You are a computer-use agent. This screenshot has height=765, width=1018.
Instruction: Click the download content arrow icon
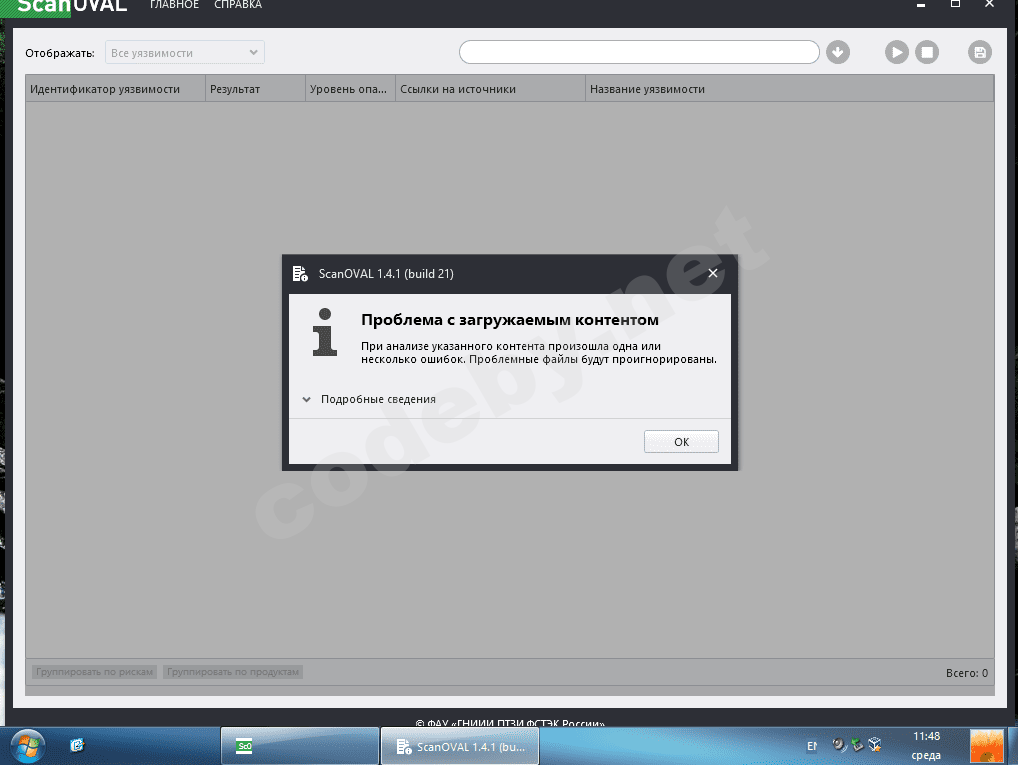[x=838, y=52]
